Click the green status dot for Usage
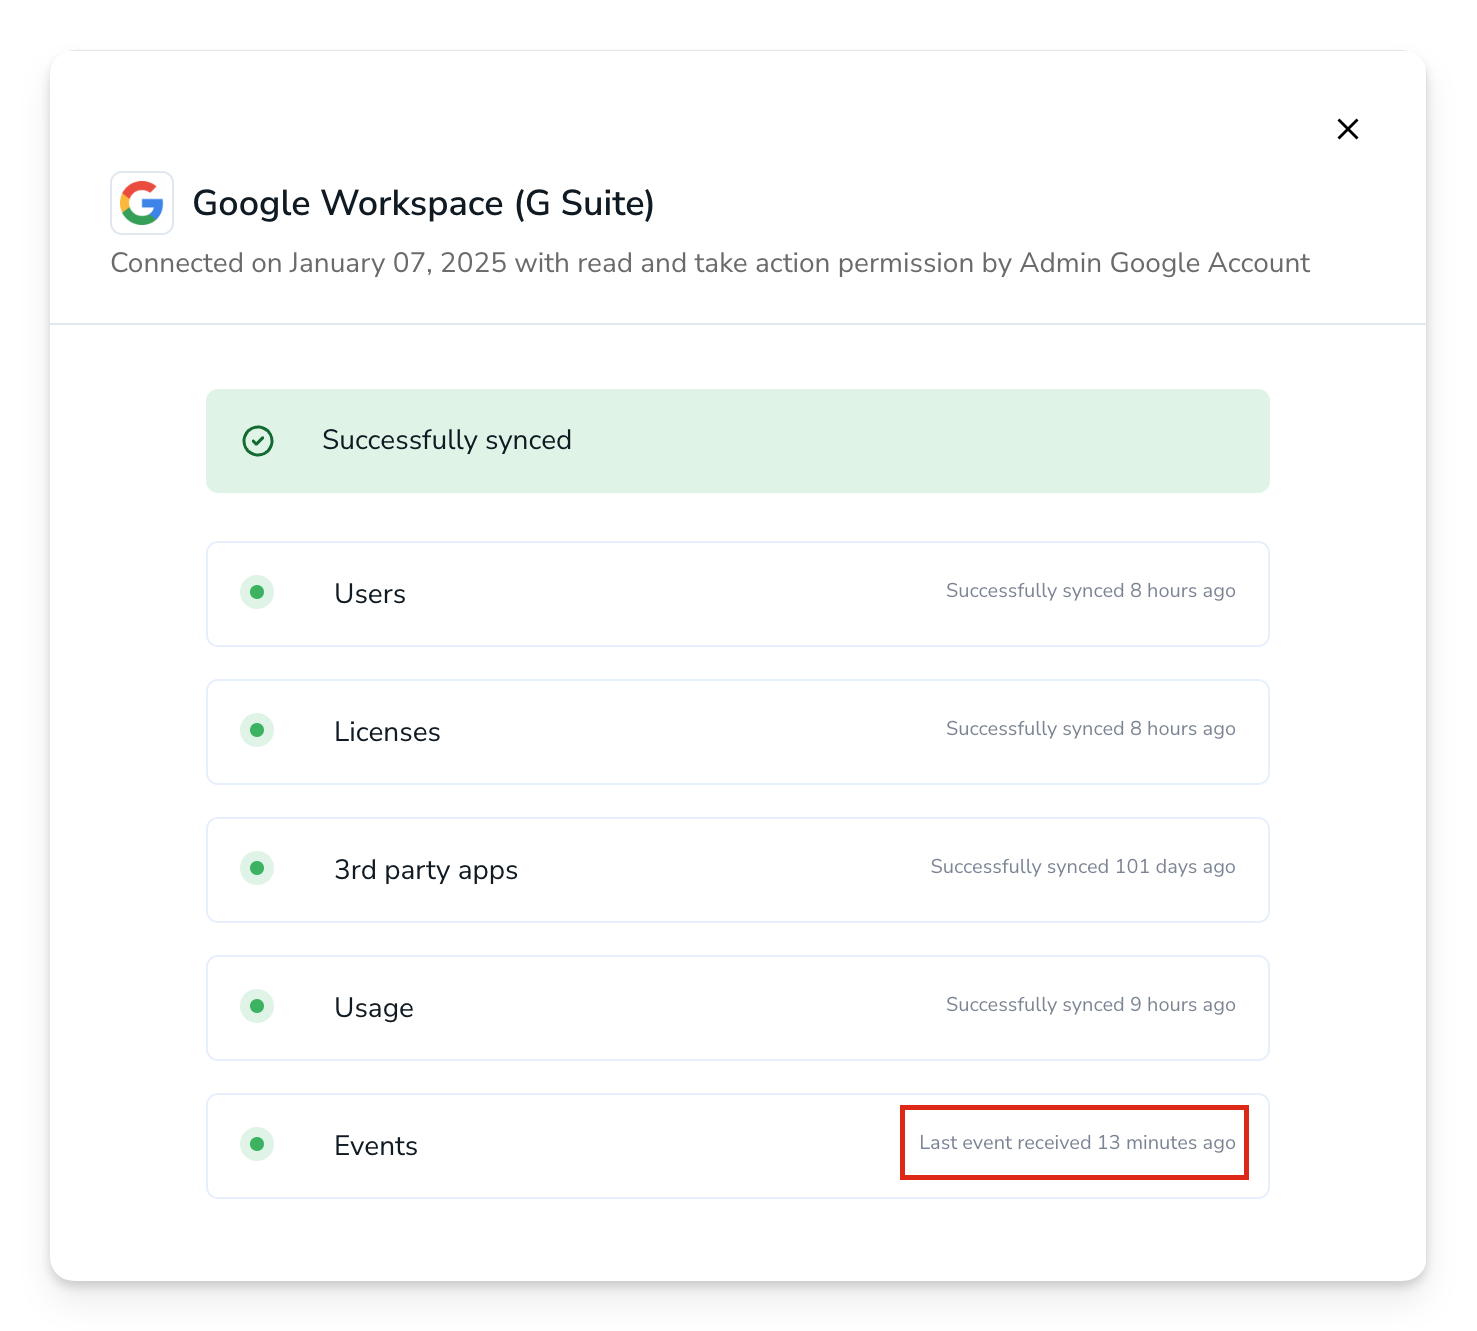The width and height of the screenshot is (1477, 1331). pyautogui.click(x=257, y=1007)
